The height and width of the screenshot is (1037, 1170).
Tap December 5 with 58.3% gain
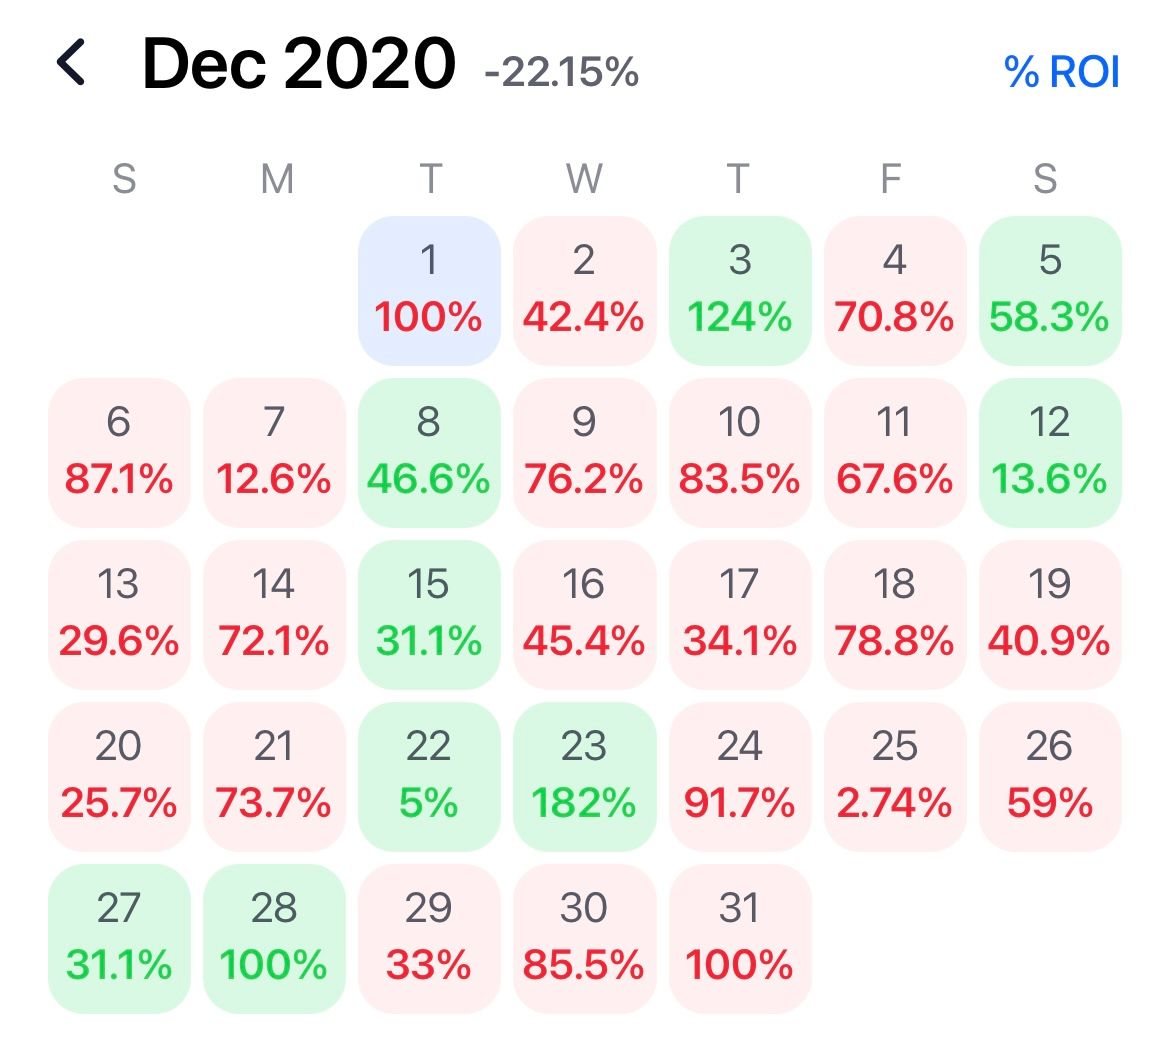tap(1050, 290)
